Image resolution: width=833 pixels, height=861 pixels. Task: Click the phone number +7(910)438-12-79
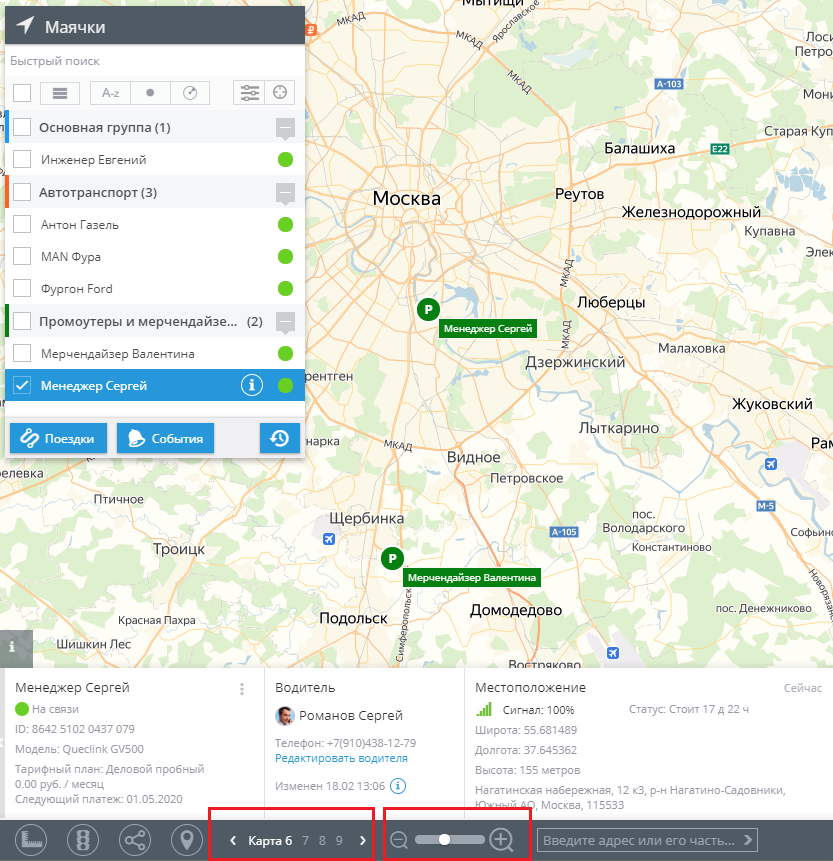pos(371,743)
